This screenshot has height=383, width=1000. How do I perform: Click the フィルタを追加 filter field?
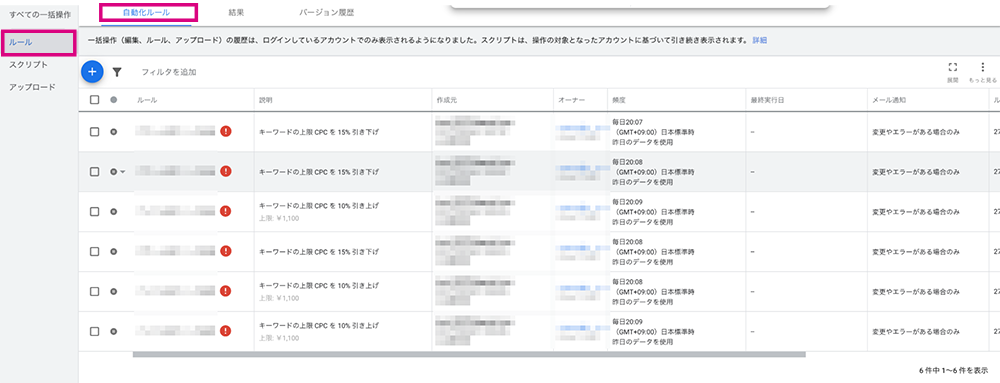[x=169, y=73]
